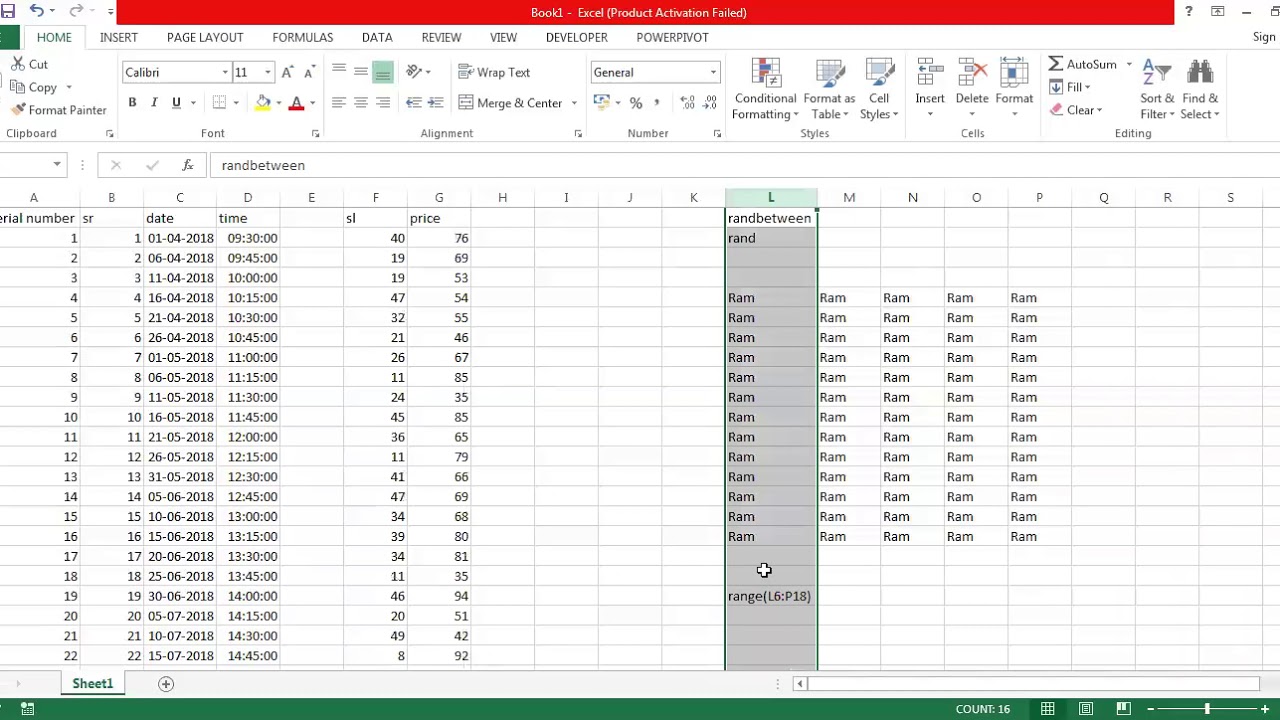Open Format as Table

[829, 90]
